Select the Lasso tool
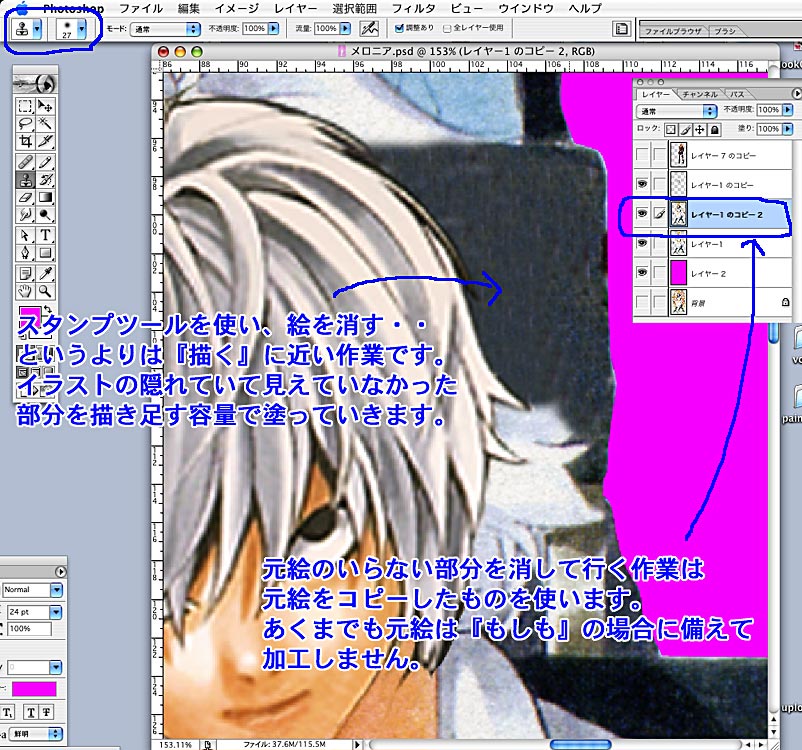 pyautogui.click(x=25, y=123)
